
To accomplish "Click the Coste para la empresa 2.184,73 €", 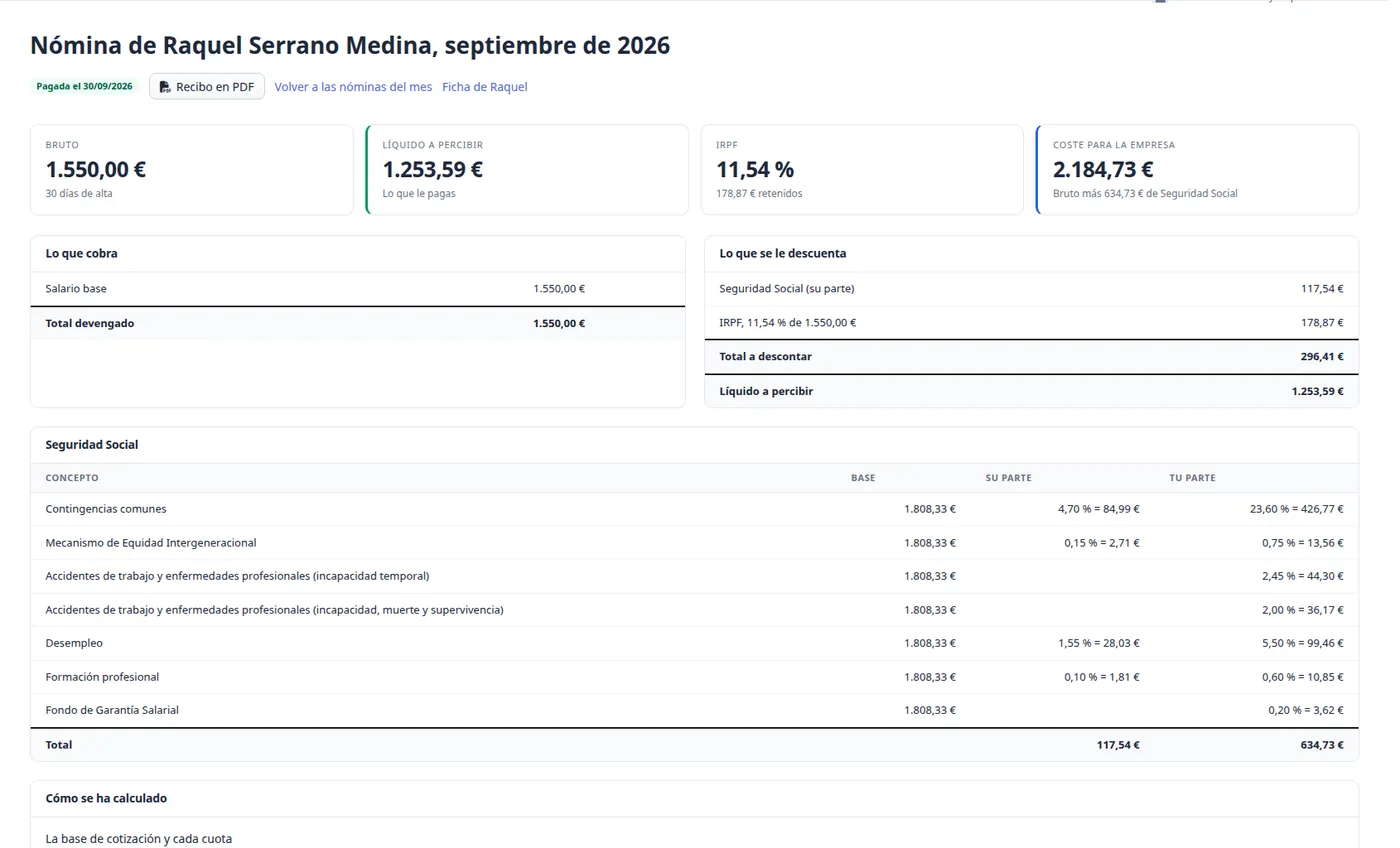I will tap(1103, 170).
